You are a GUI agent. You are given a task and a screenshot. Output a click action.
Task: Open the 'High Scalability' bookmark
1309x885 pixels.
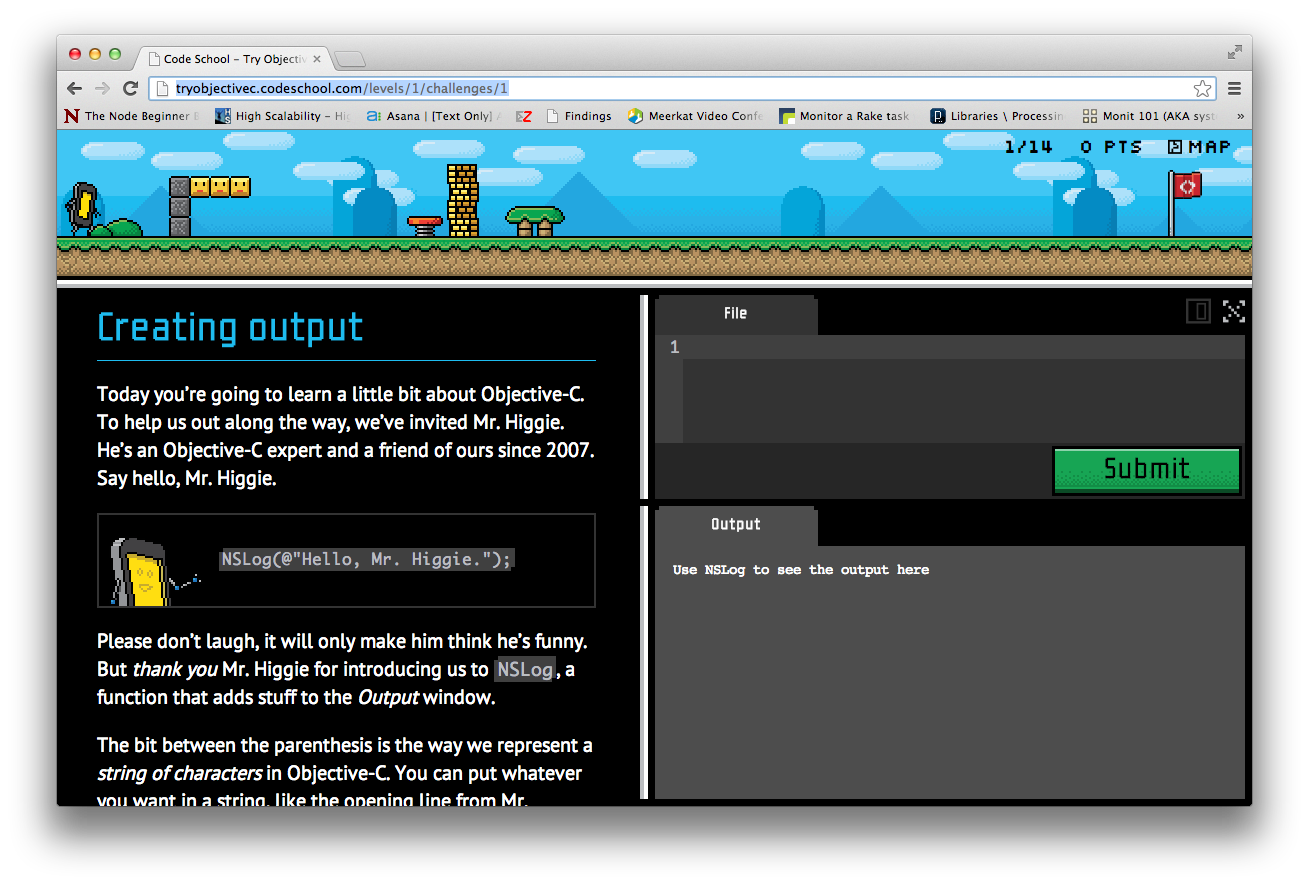click(283, 116)
